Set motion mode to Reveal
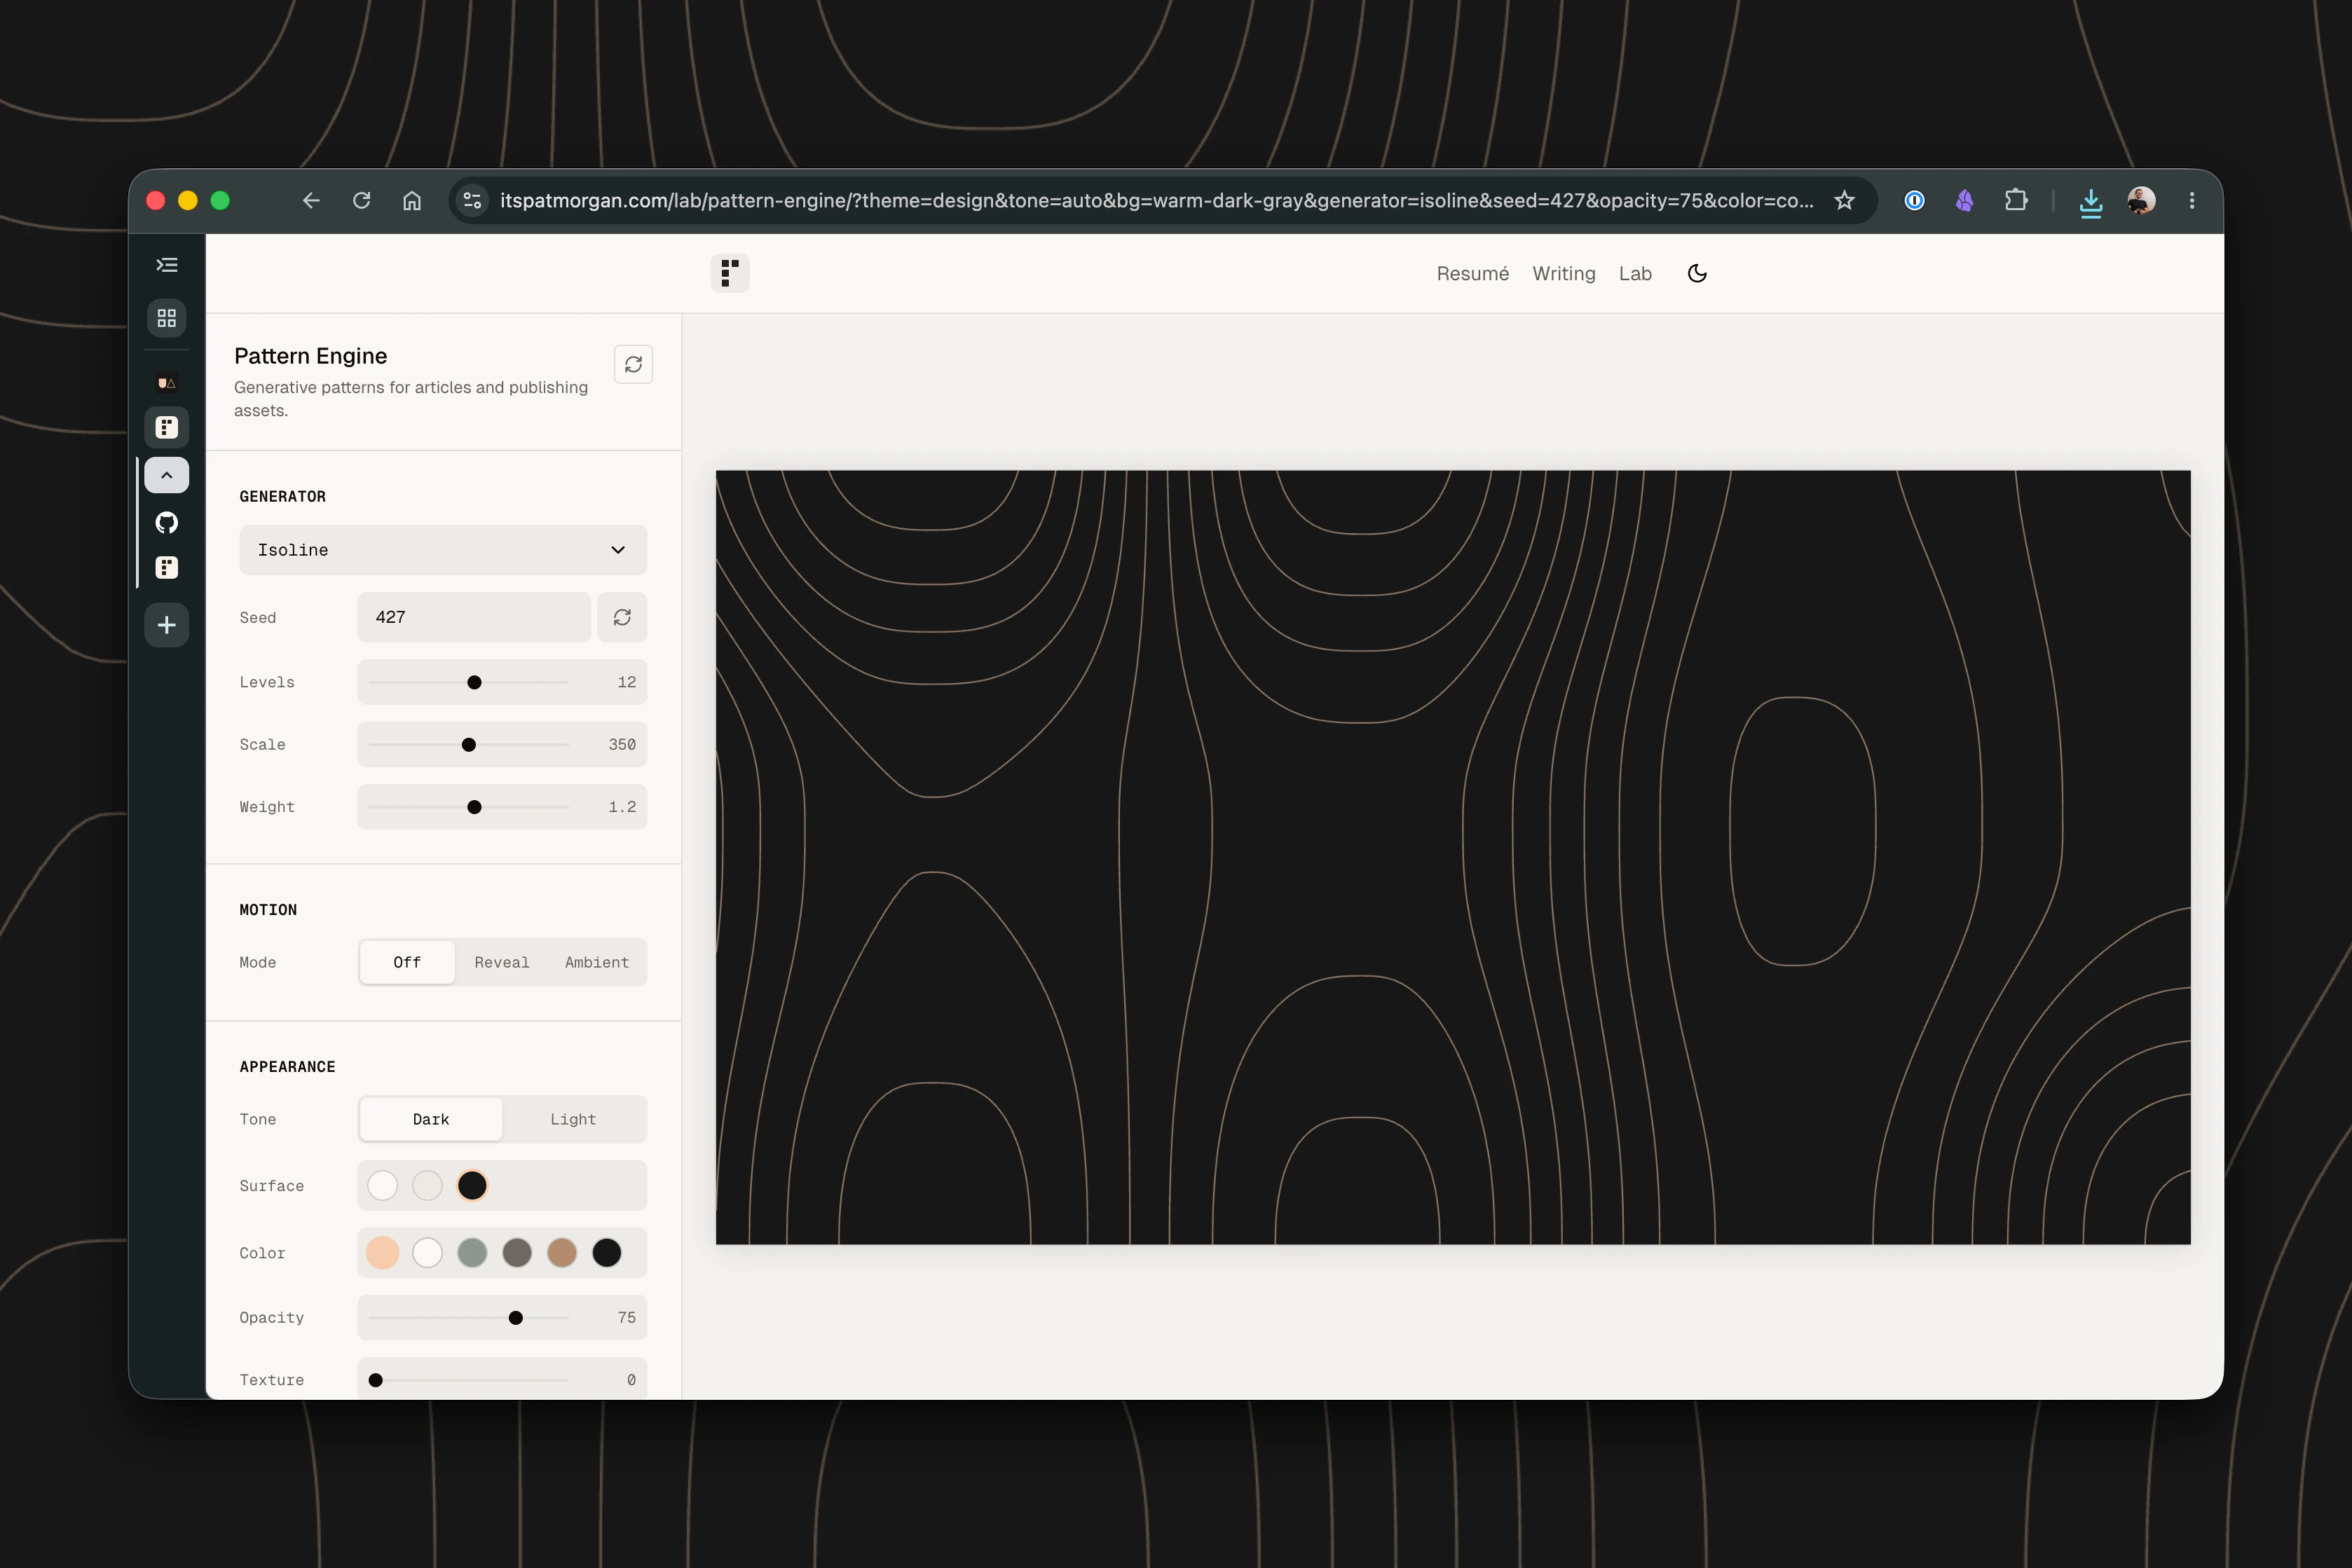 click(x=502, y=962)
